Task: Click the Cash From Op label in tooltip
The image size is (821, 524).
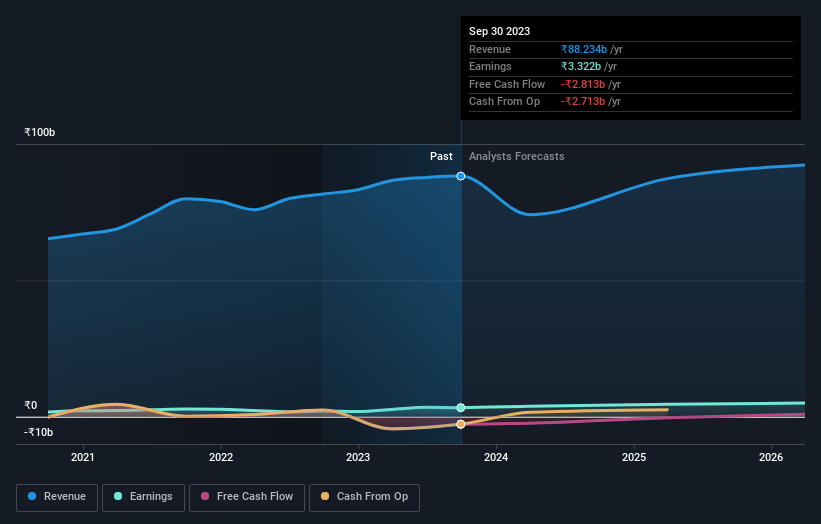Action: (x=504, y=102)
